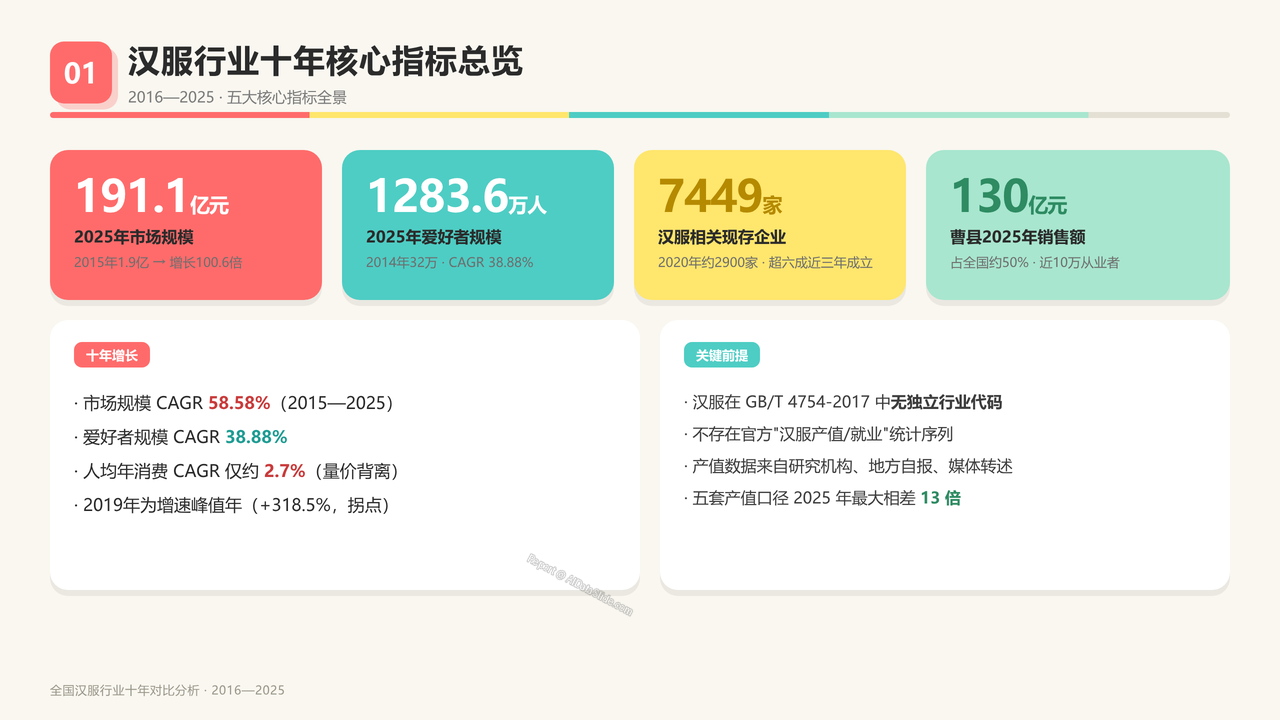Click note 占全国约50% · 近10万从业者

1034,263
